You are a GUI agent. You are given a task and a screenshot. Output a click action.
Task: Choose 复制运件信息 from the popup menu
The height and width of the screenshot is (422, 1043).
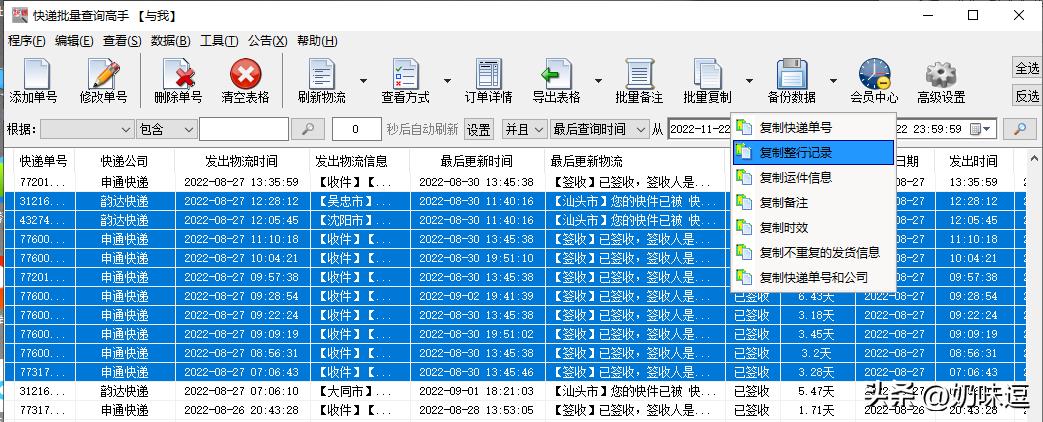(x=813, y=178)
